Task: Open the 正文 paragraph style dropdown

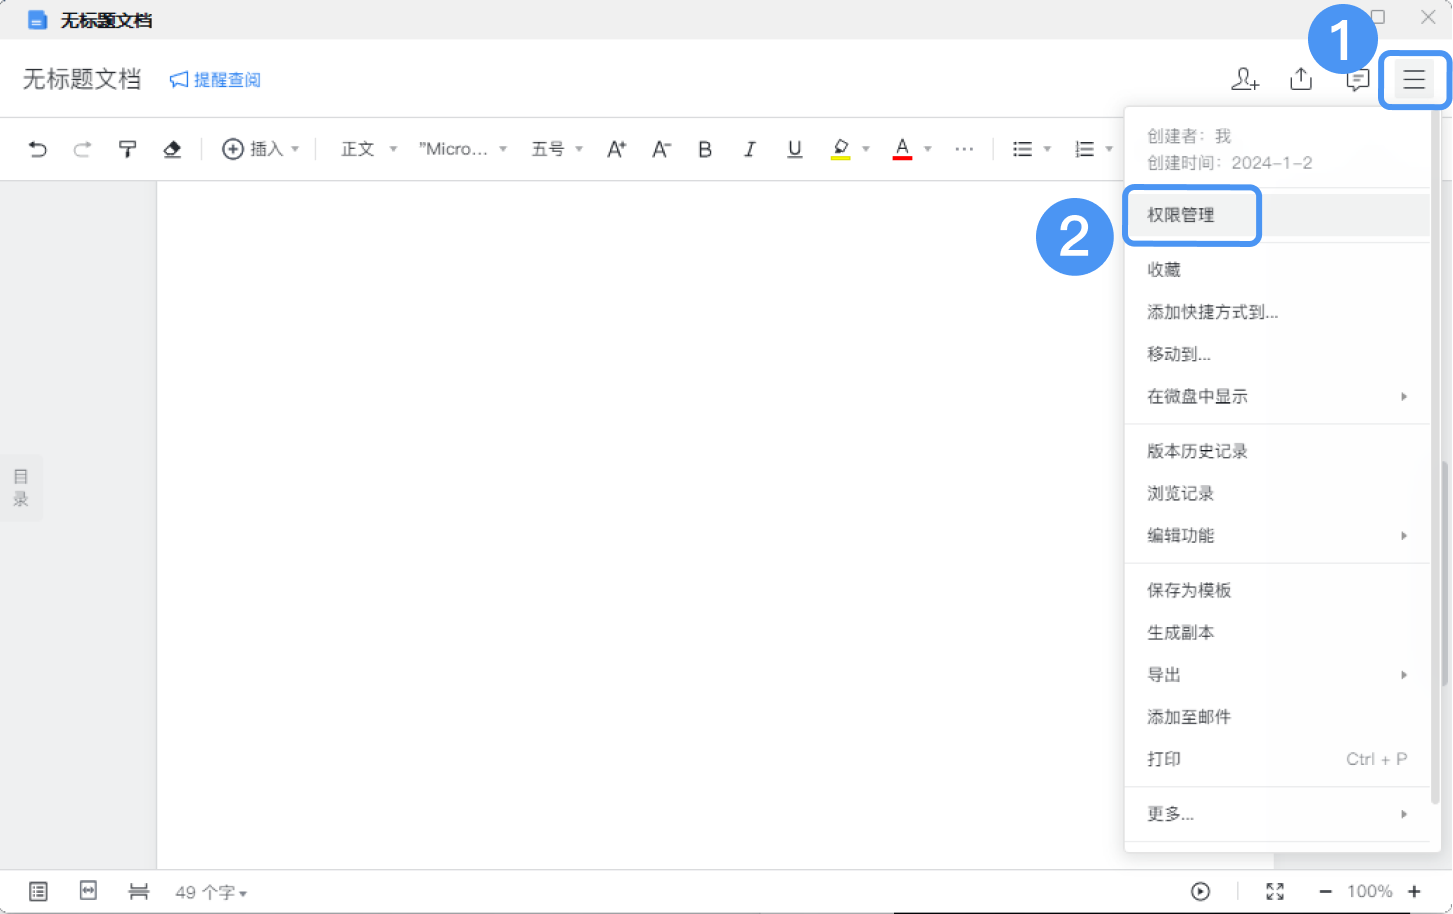Action: point(368,149)
